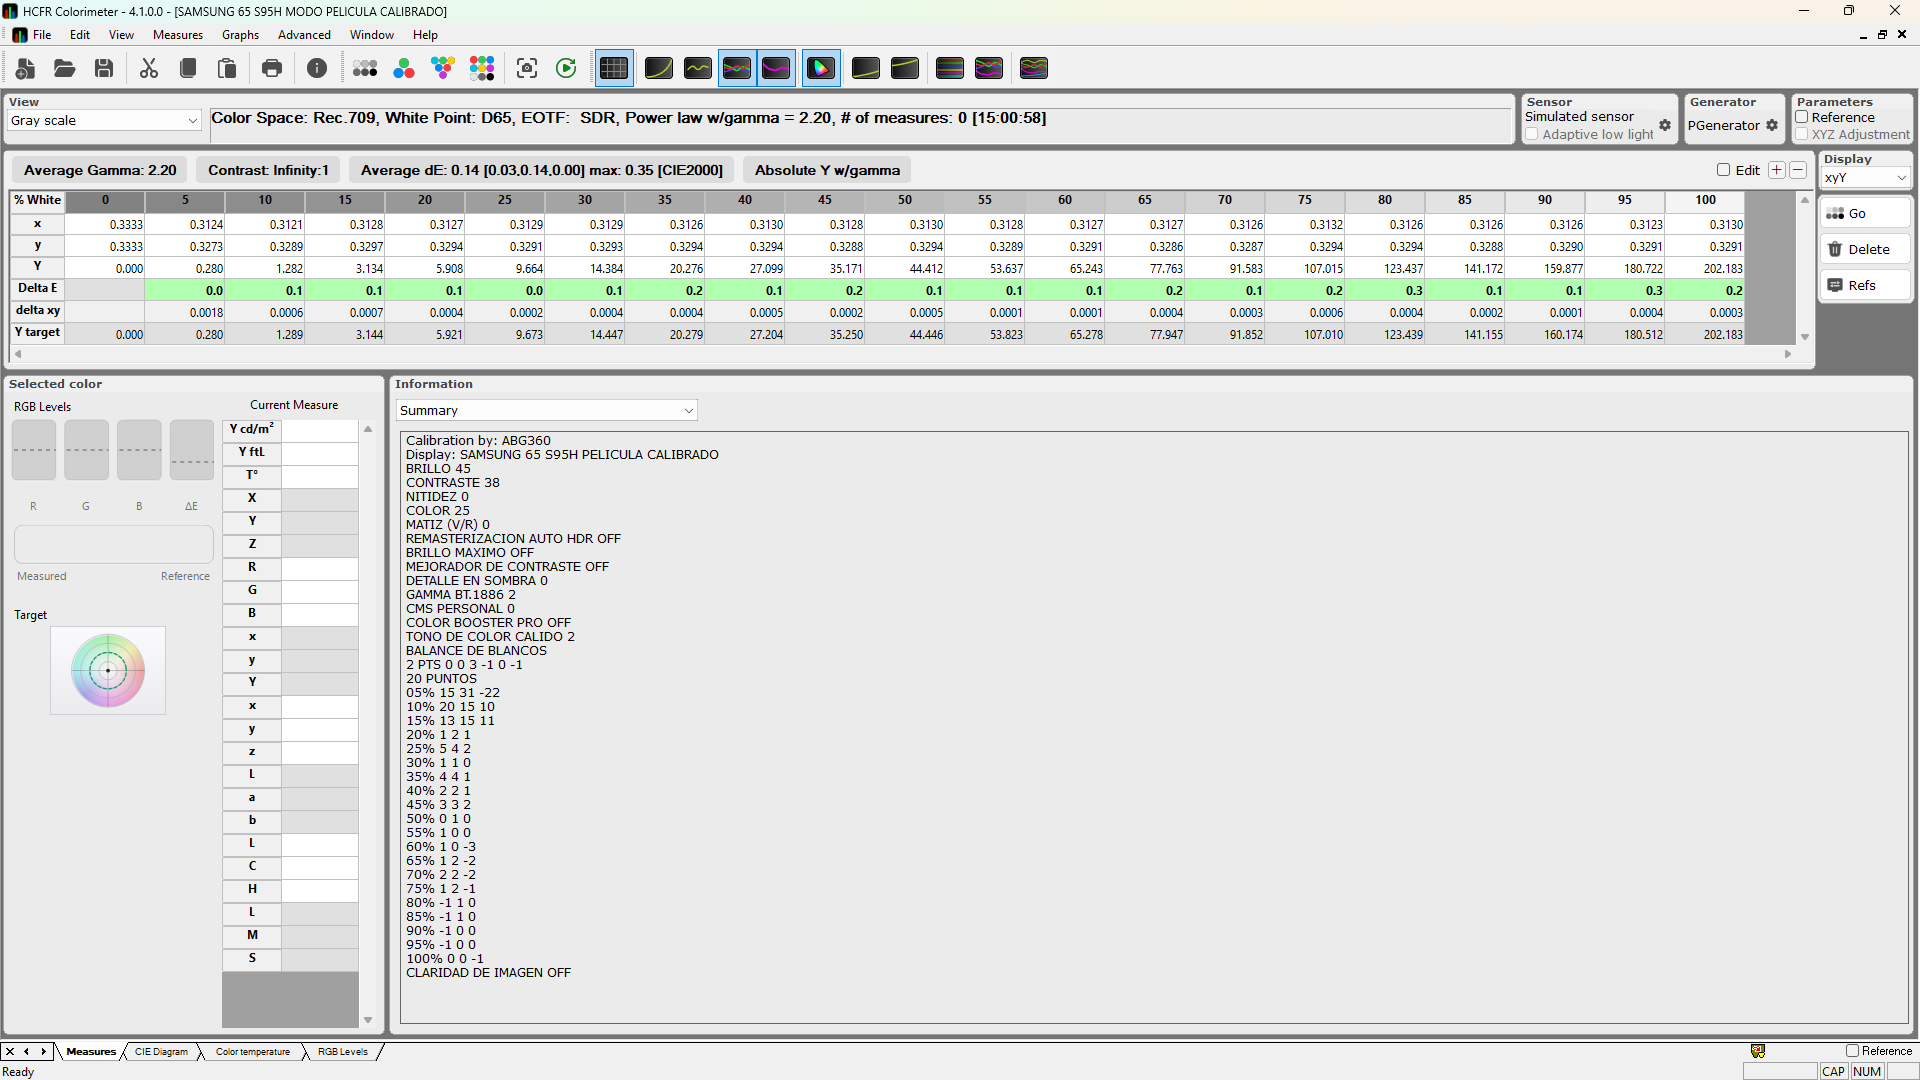Image resolution: width=1920 pixels, height=1080 pixels.
Task: Open the luminance graph icon
Action: pos(659,68)
